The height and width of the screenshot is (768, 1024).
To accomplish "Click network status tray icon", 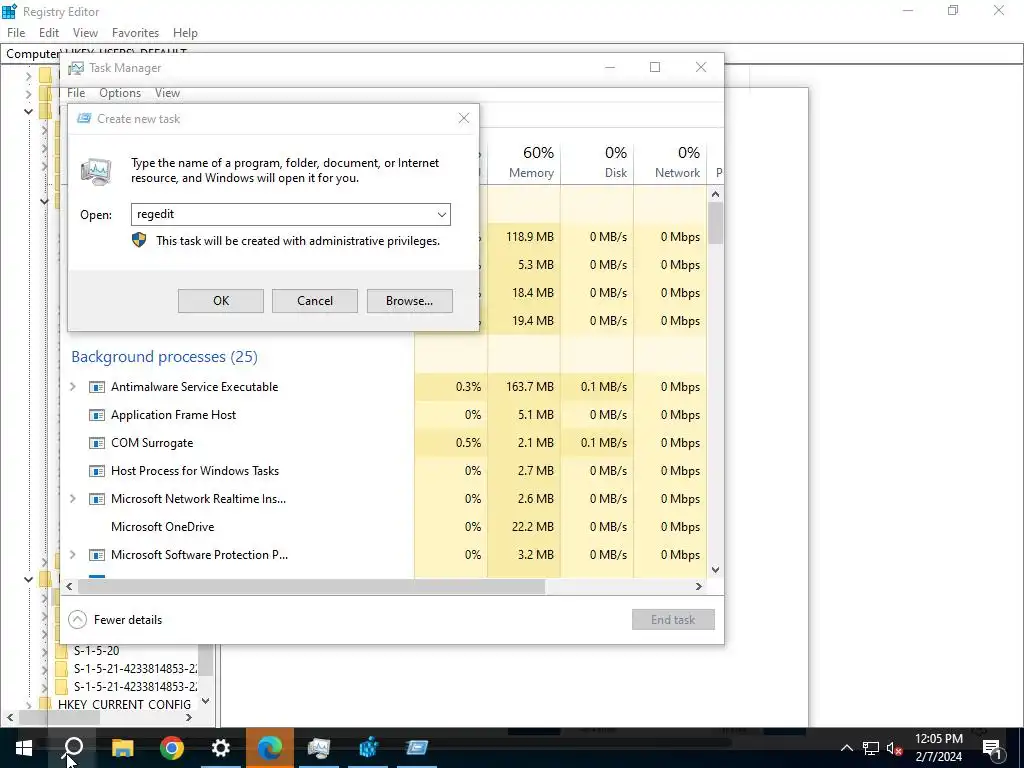I will pos(871,748).
